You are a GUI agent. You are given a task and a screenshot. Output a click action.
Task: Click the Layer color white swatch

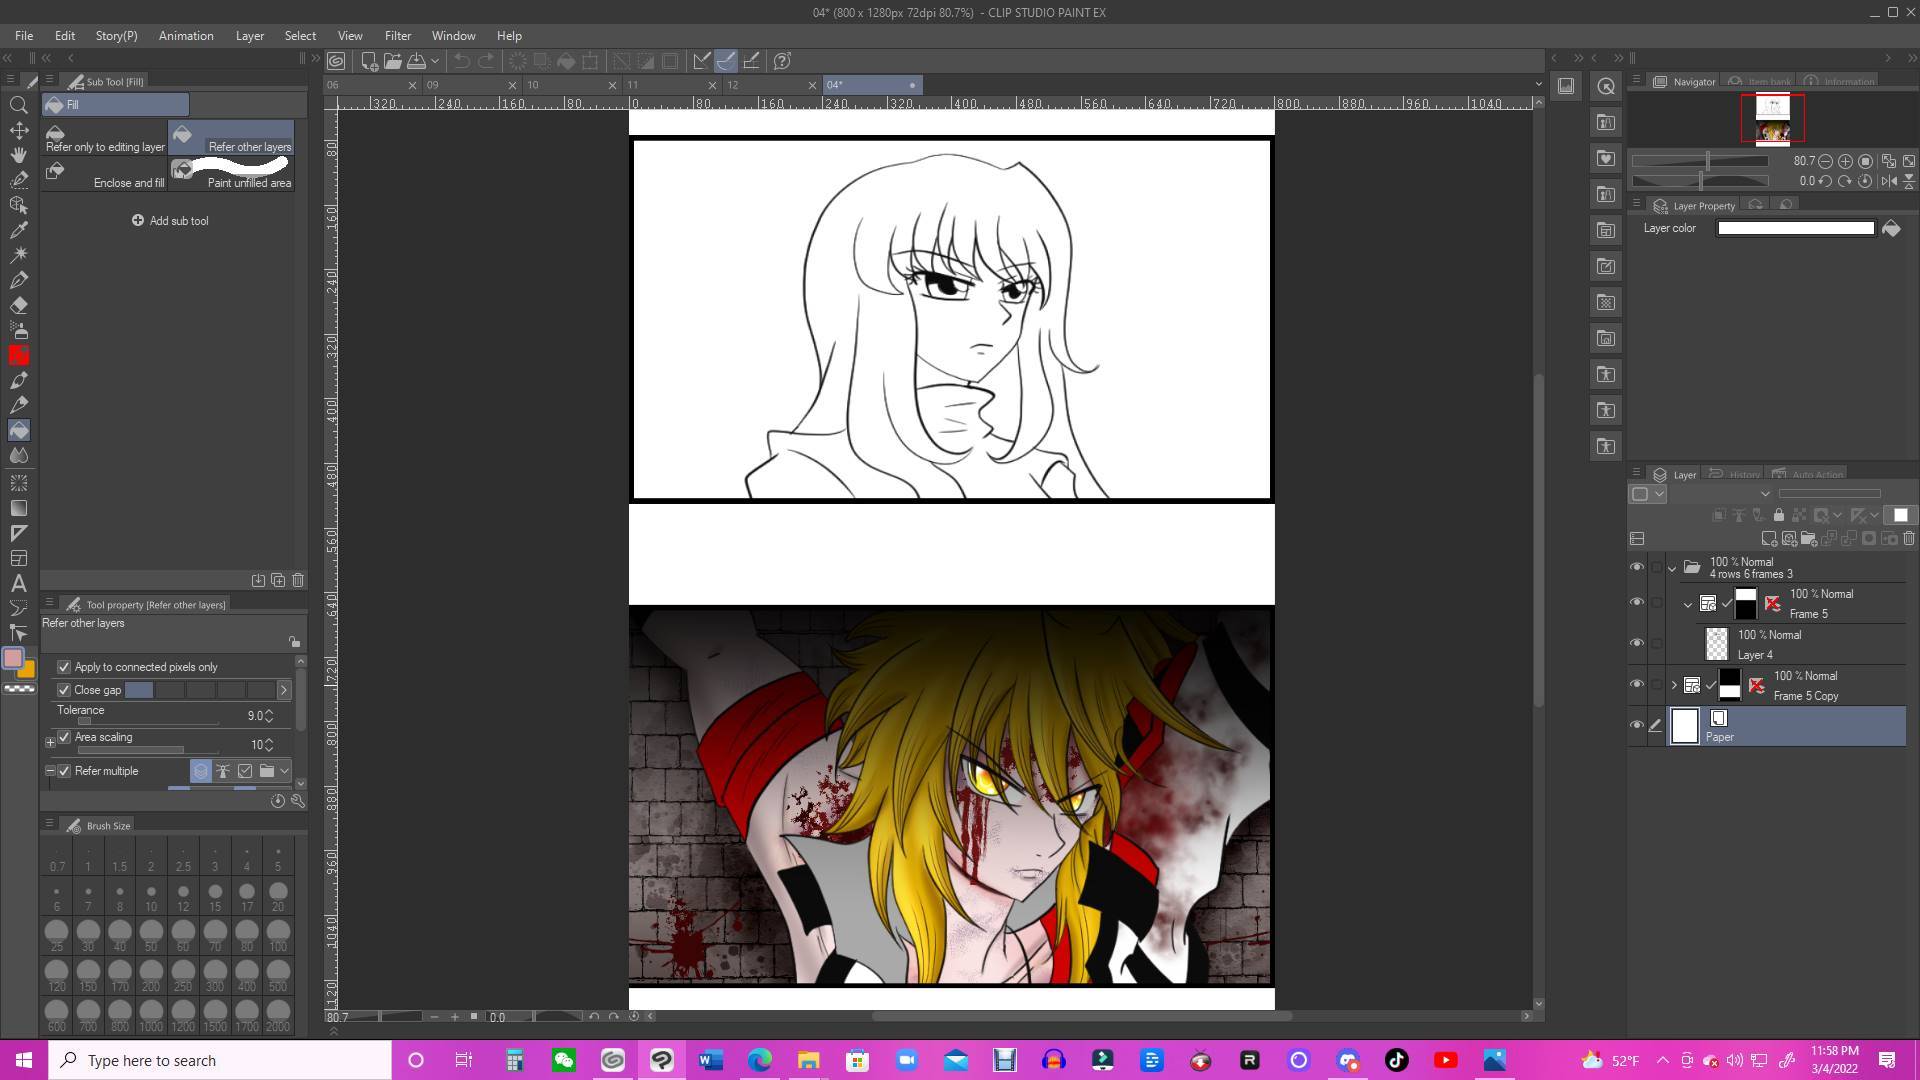[x=1795, y=228]
